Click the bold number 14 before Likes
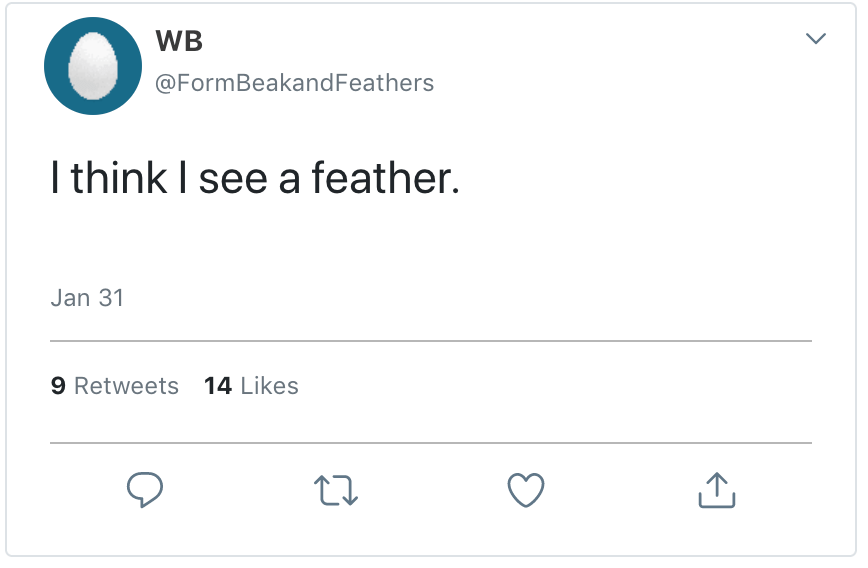Viewport: 868px width, 568px height. (x=217, y=386)
